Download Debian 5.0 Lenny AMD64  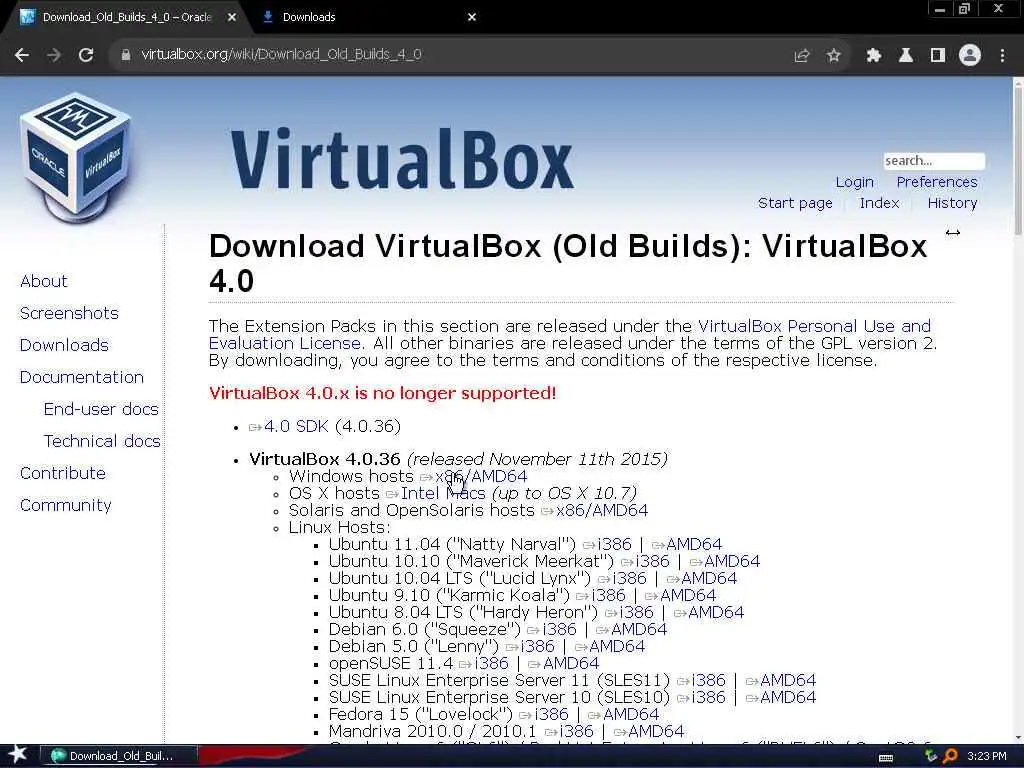tap(610, 647)
